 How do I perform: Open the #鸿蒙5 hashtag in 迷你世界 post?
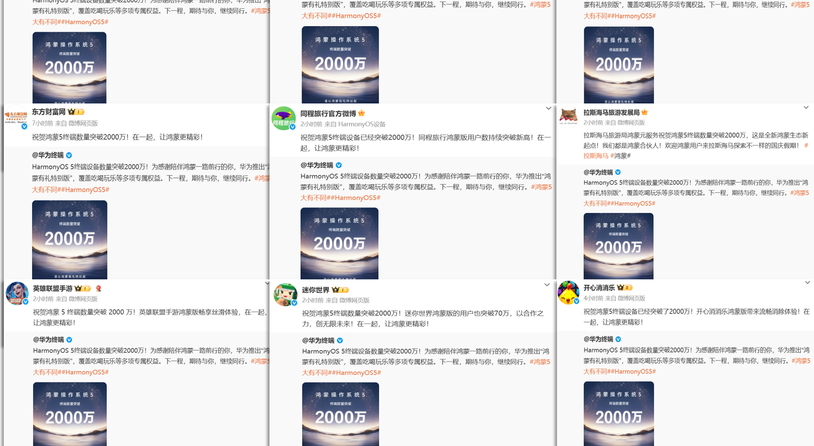point(540,362)
